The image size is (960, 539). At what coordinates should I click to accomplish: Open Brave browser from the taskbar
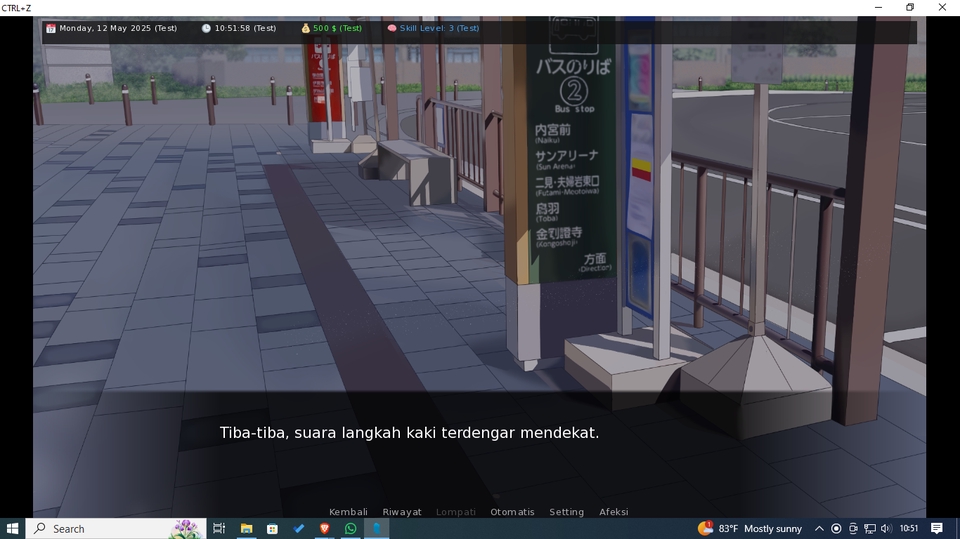pyautogui.click(x=324, y=529)
